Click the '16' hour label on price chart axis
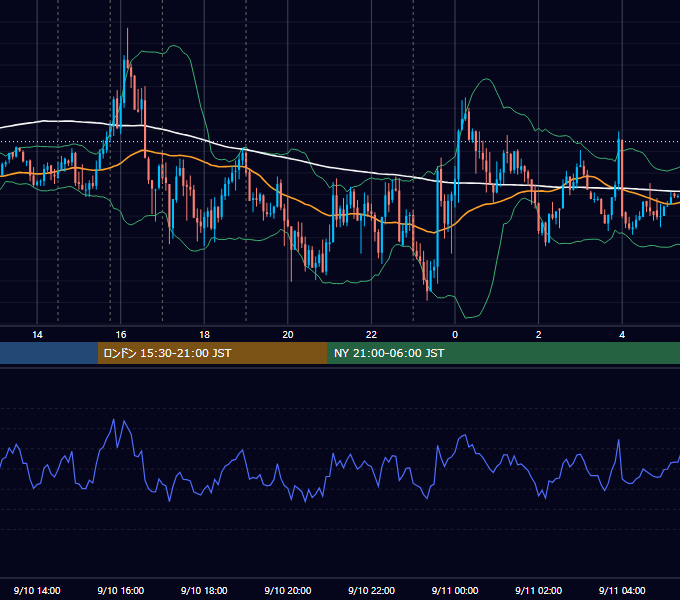 coord(121,335)
